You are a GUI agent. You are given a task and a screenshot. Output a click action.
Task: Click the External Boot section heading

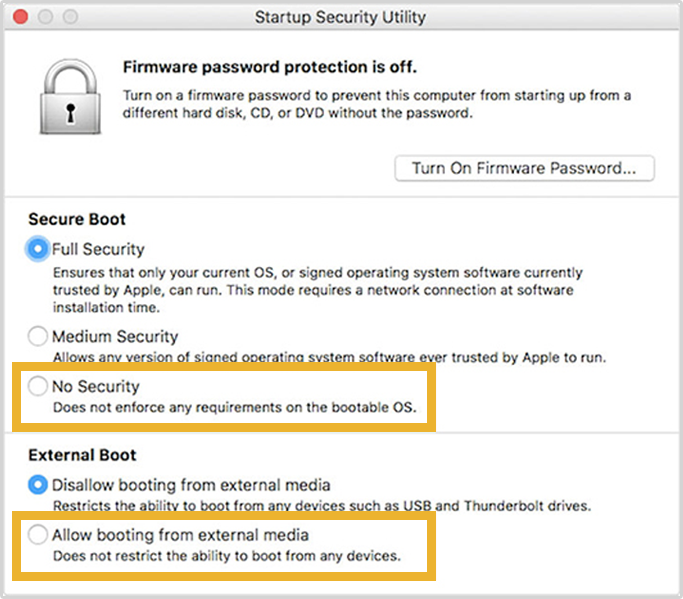82,455
